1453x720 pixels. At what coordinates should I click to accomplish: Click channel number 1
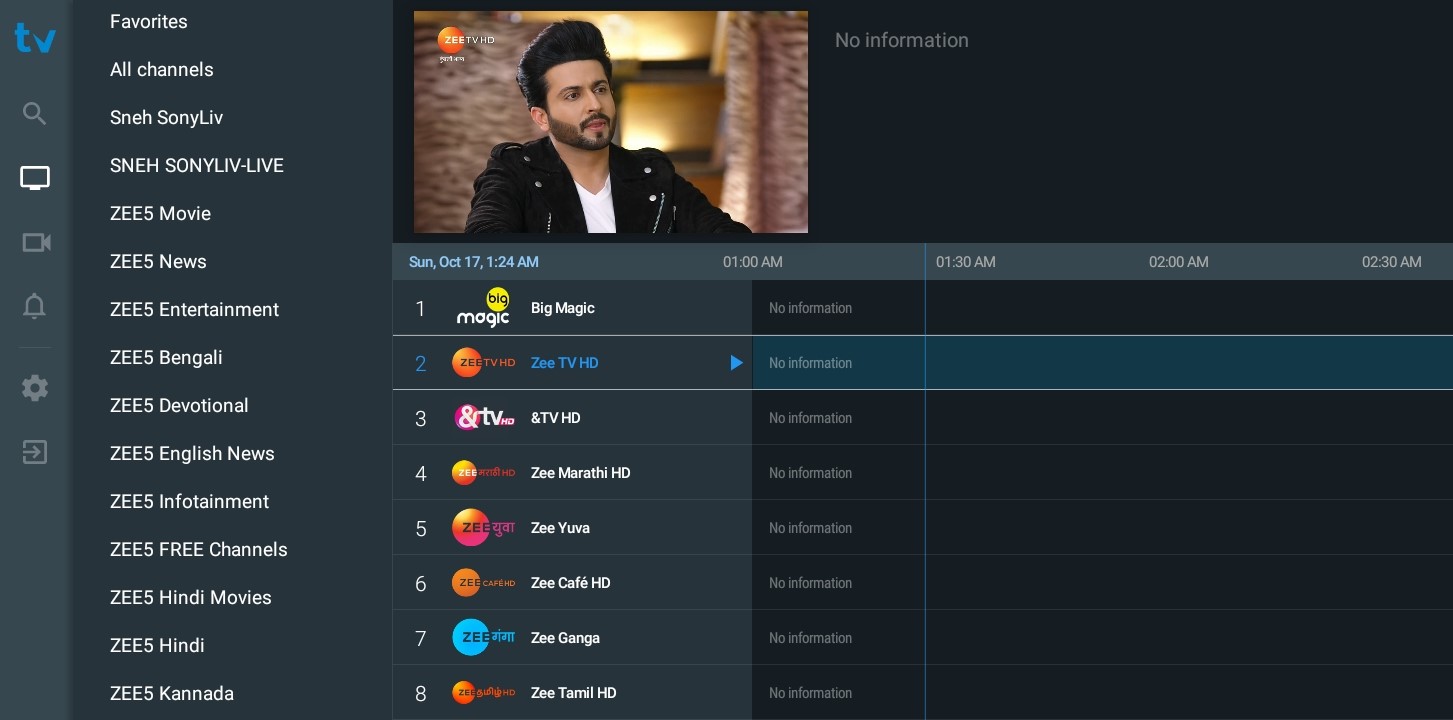(421, 308)
